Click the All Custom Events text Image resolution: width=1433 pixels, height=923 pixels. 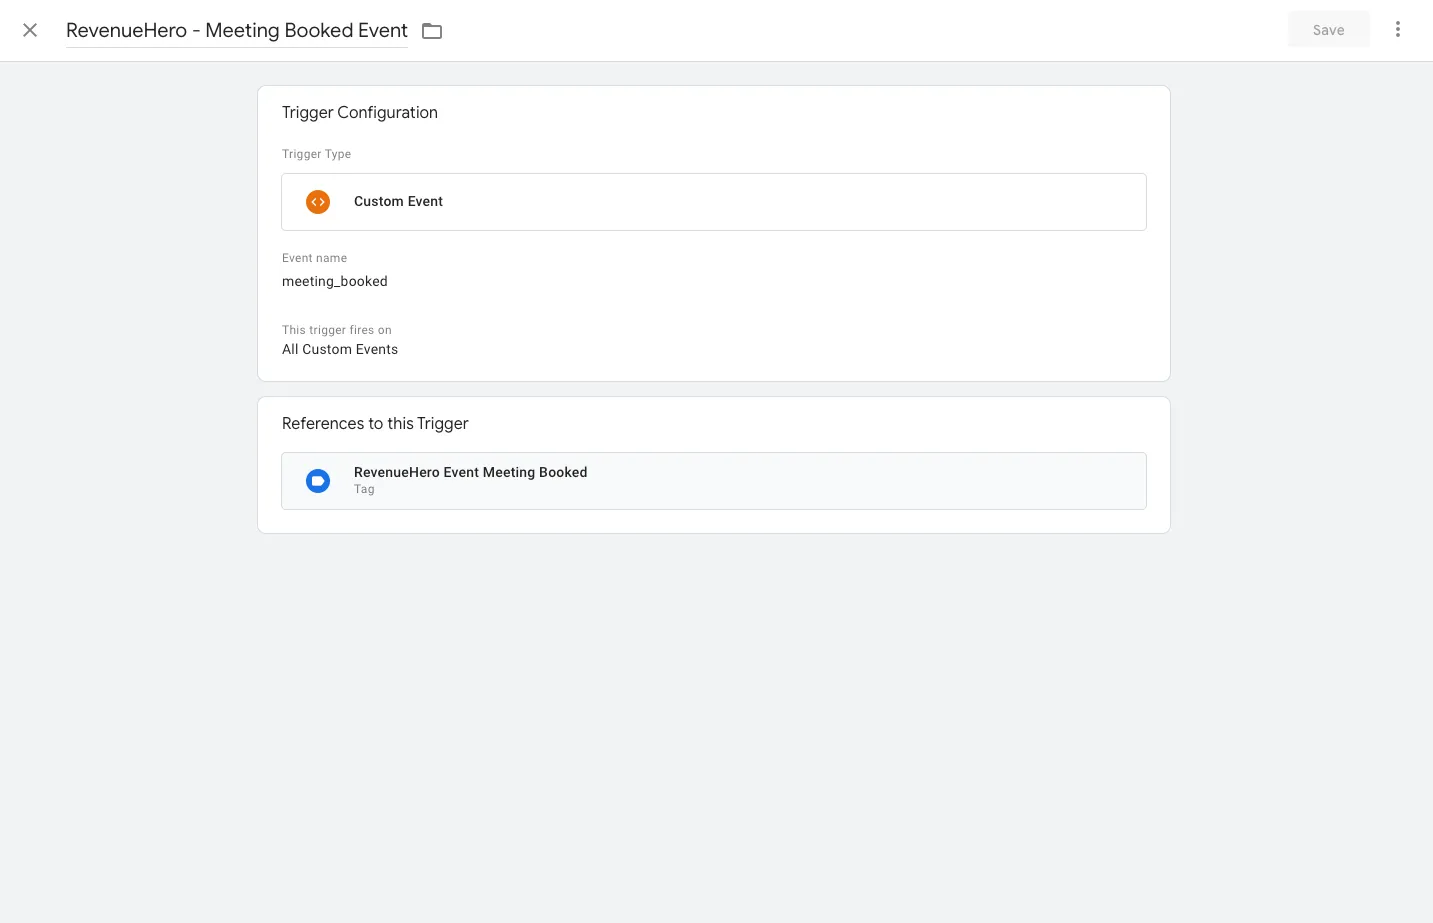[x=340, y=349]
